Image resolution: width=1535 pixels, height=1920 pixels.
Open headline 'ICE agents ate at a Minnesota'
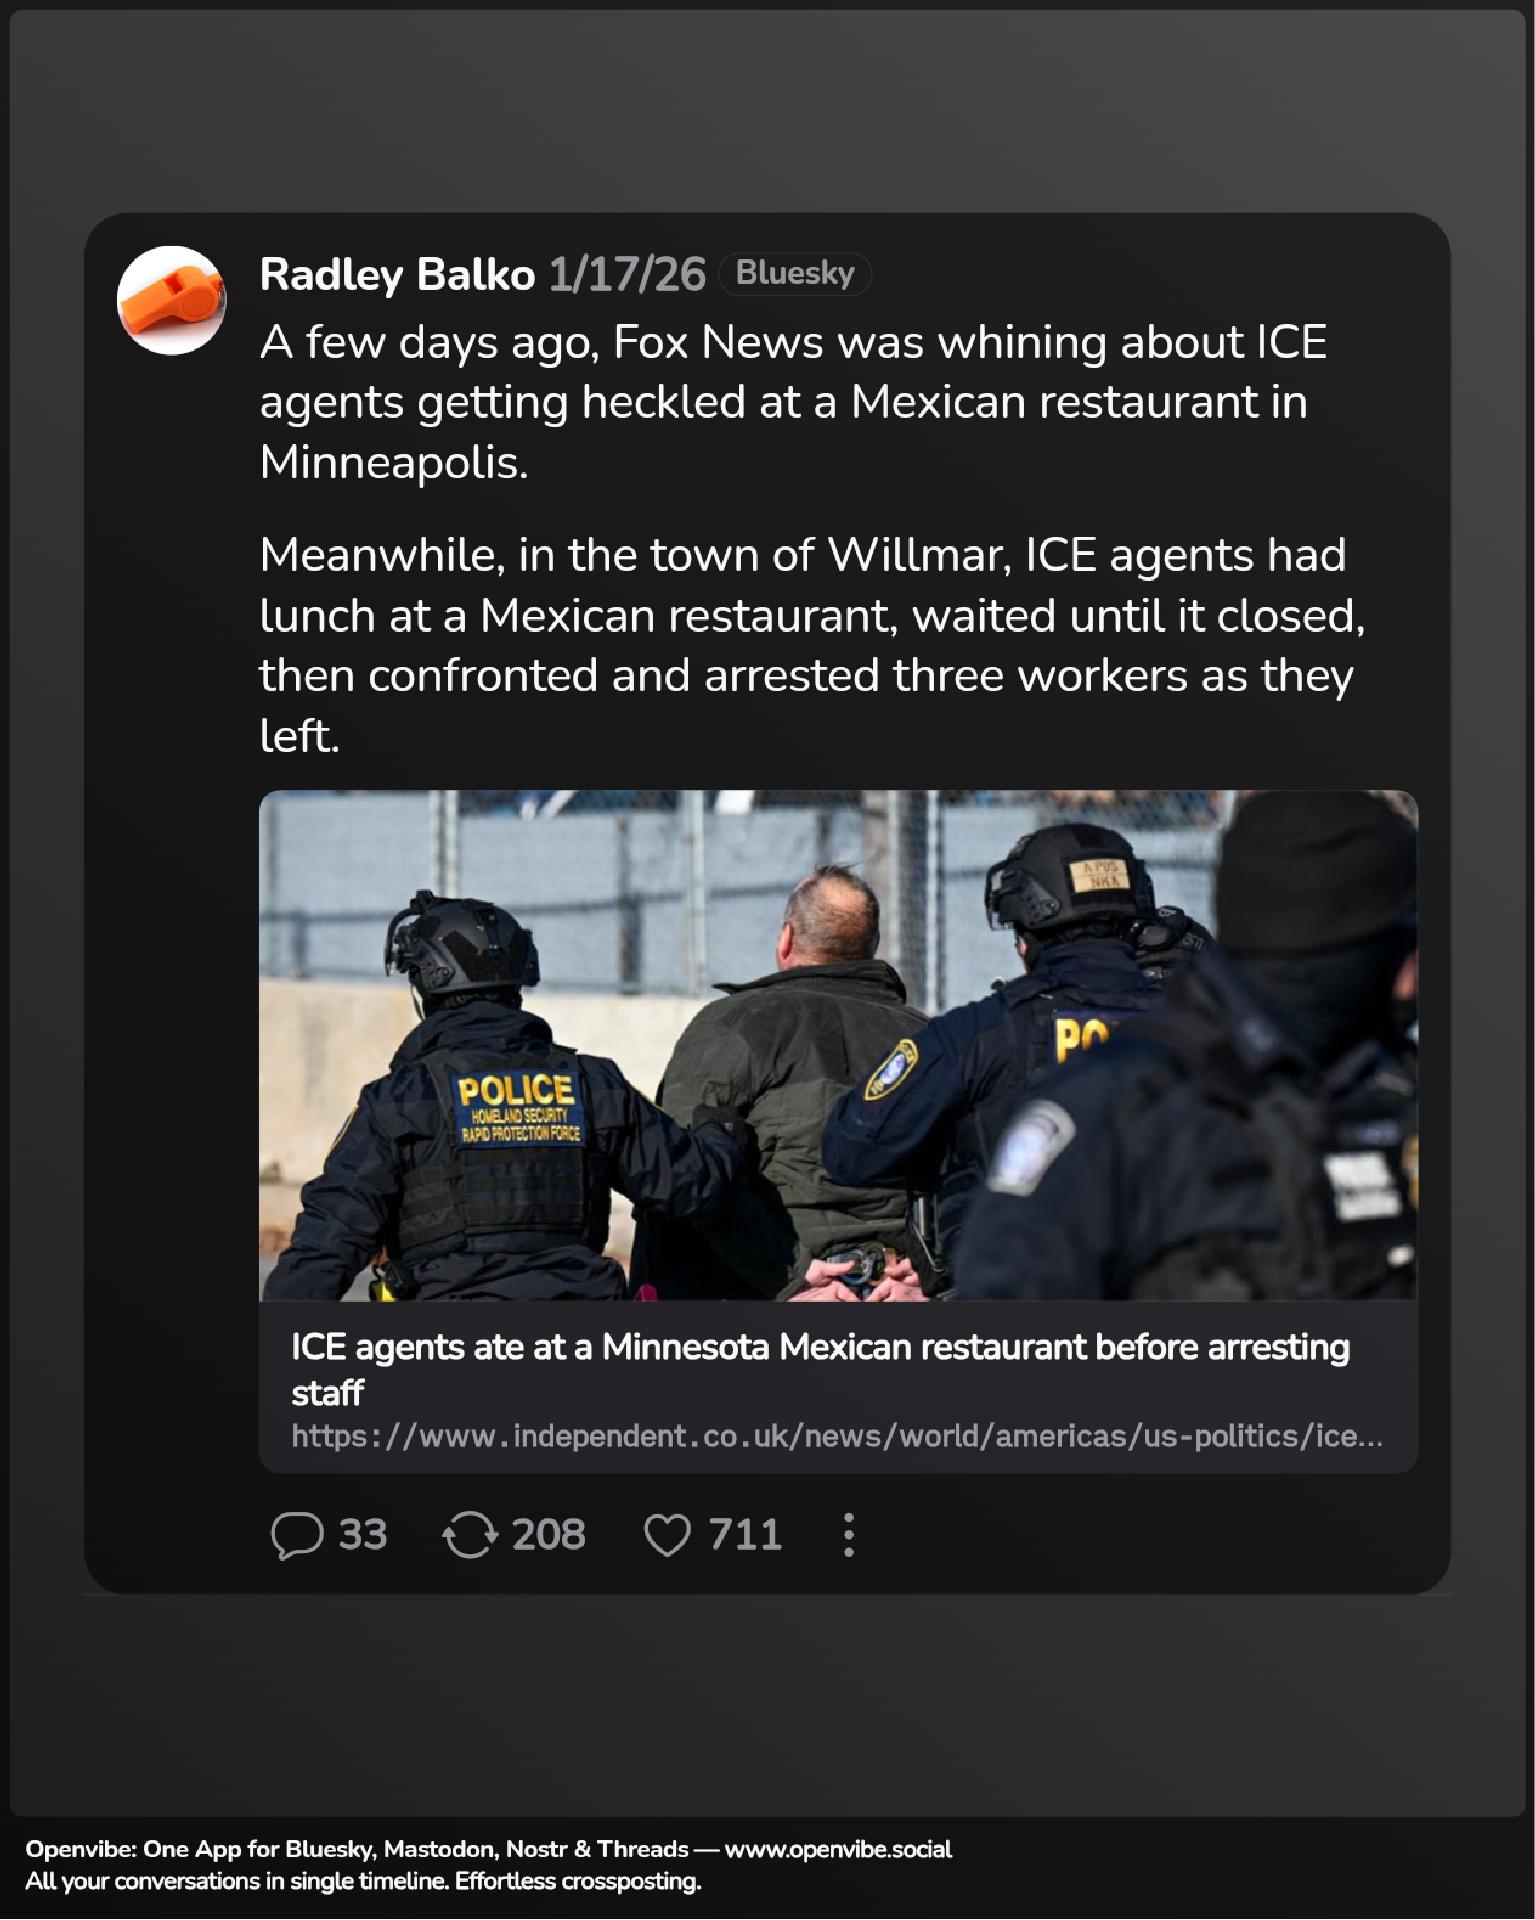pos(820,1369)
